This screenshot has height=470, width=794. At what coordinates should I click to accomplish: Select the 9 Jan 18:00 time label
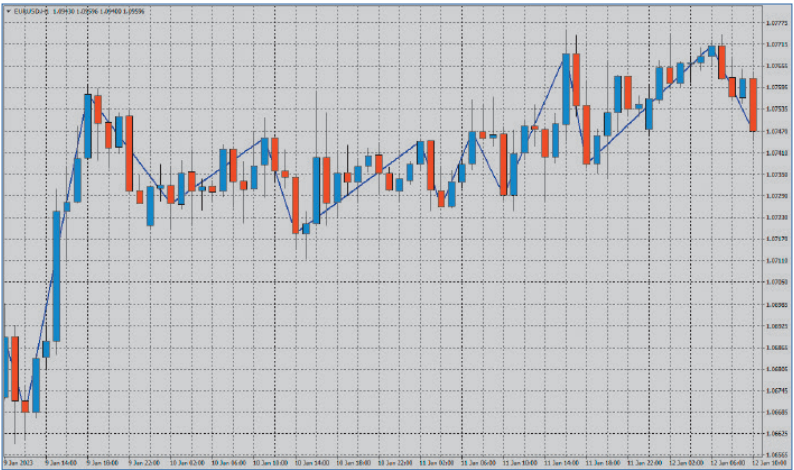(102, 464)
